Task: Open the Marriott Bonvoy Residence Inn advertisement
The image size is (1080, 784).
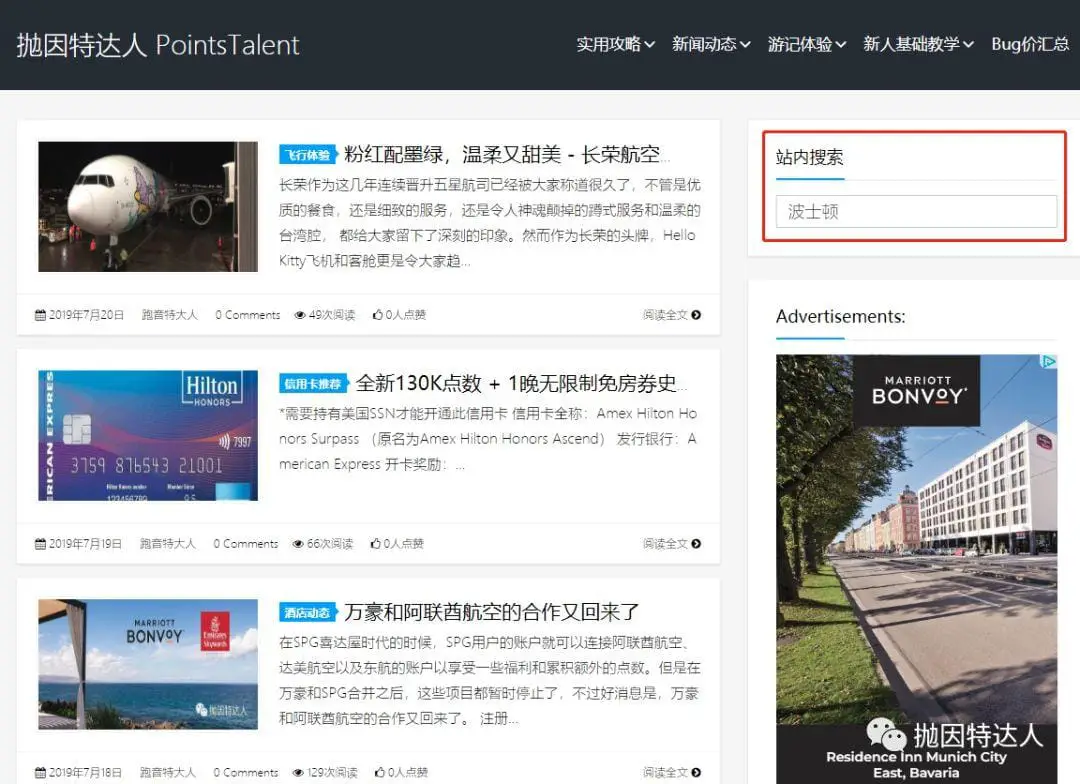Action: 916,569
